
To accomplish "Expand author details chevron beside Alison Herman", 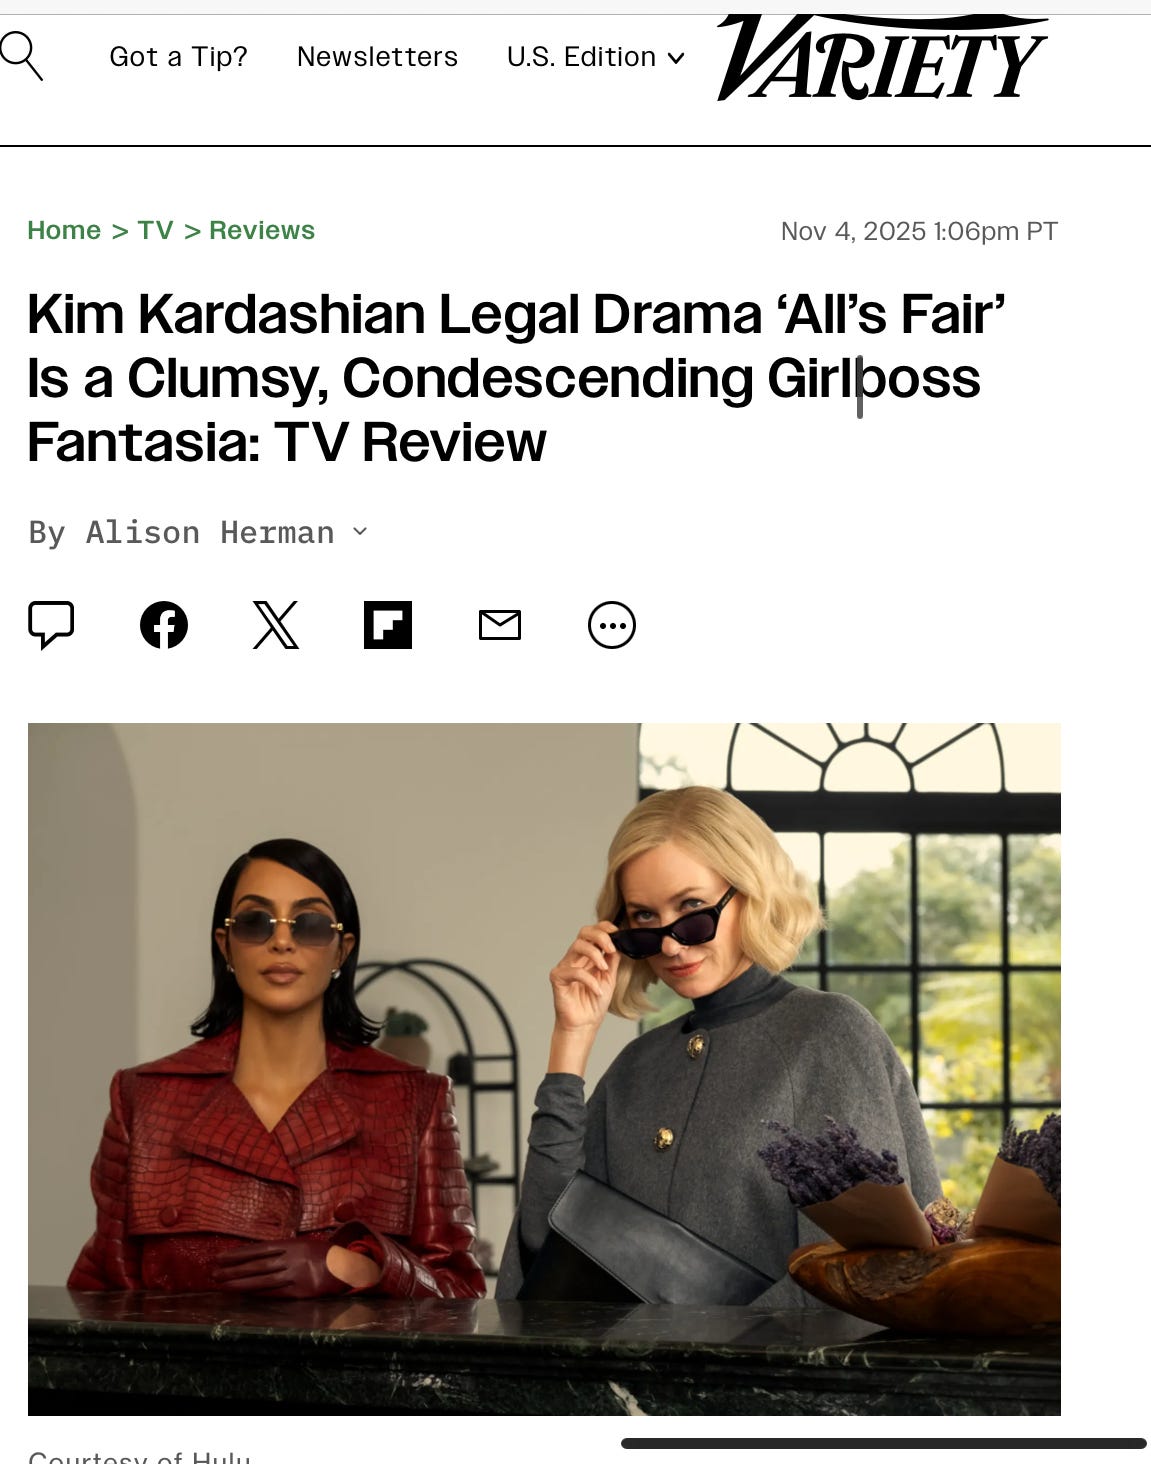I will click(360, 531).
